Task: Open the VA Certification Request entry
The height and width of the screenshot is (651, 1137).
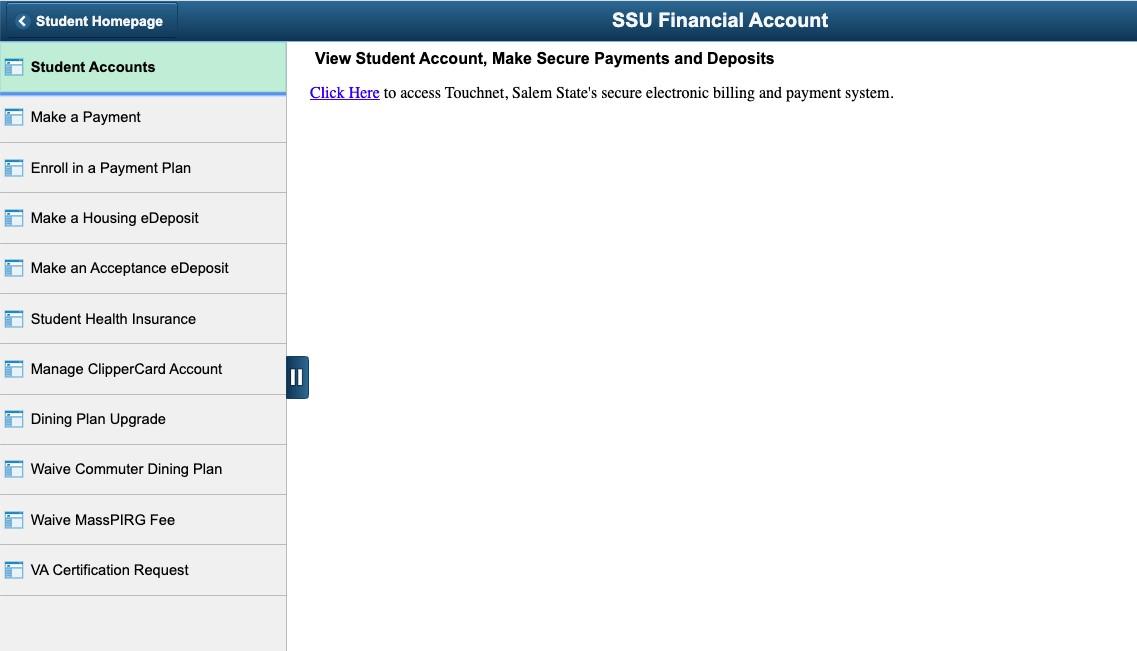Action: tap(143, 571)
